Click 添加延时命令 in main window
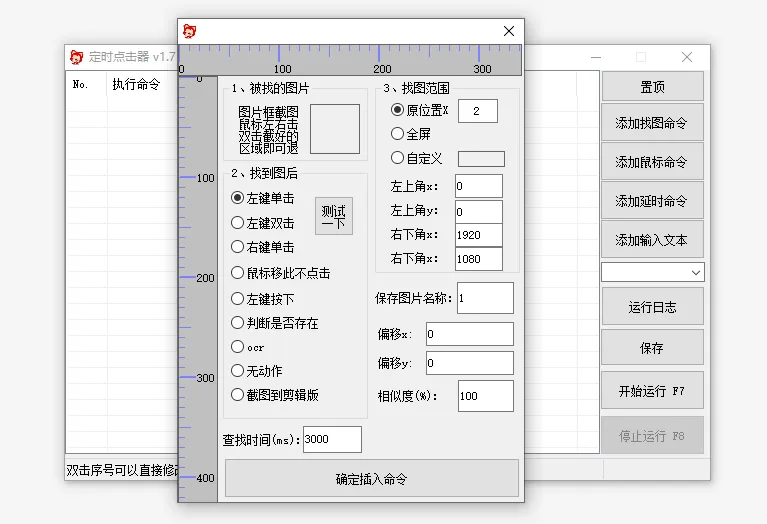The width and height of the screenshot is (767, 524). (x=653, y=201)
